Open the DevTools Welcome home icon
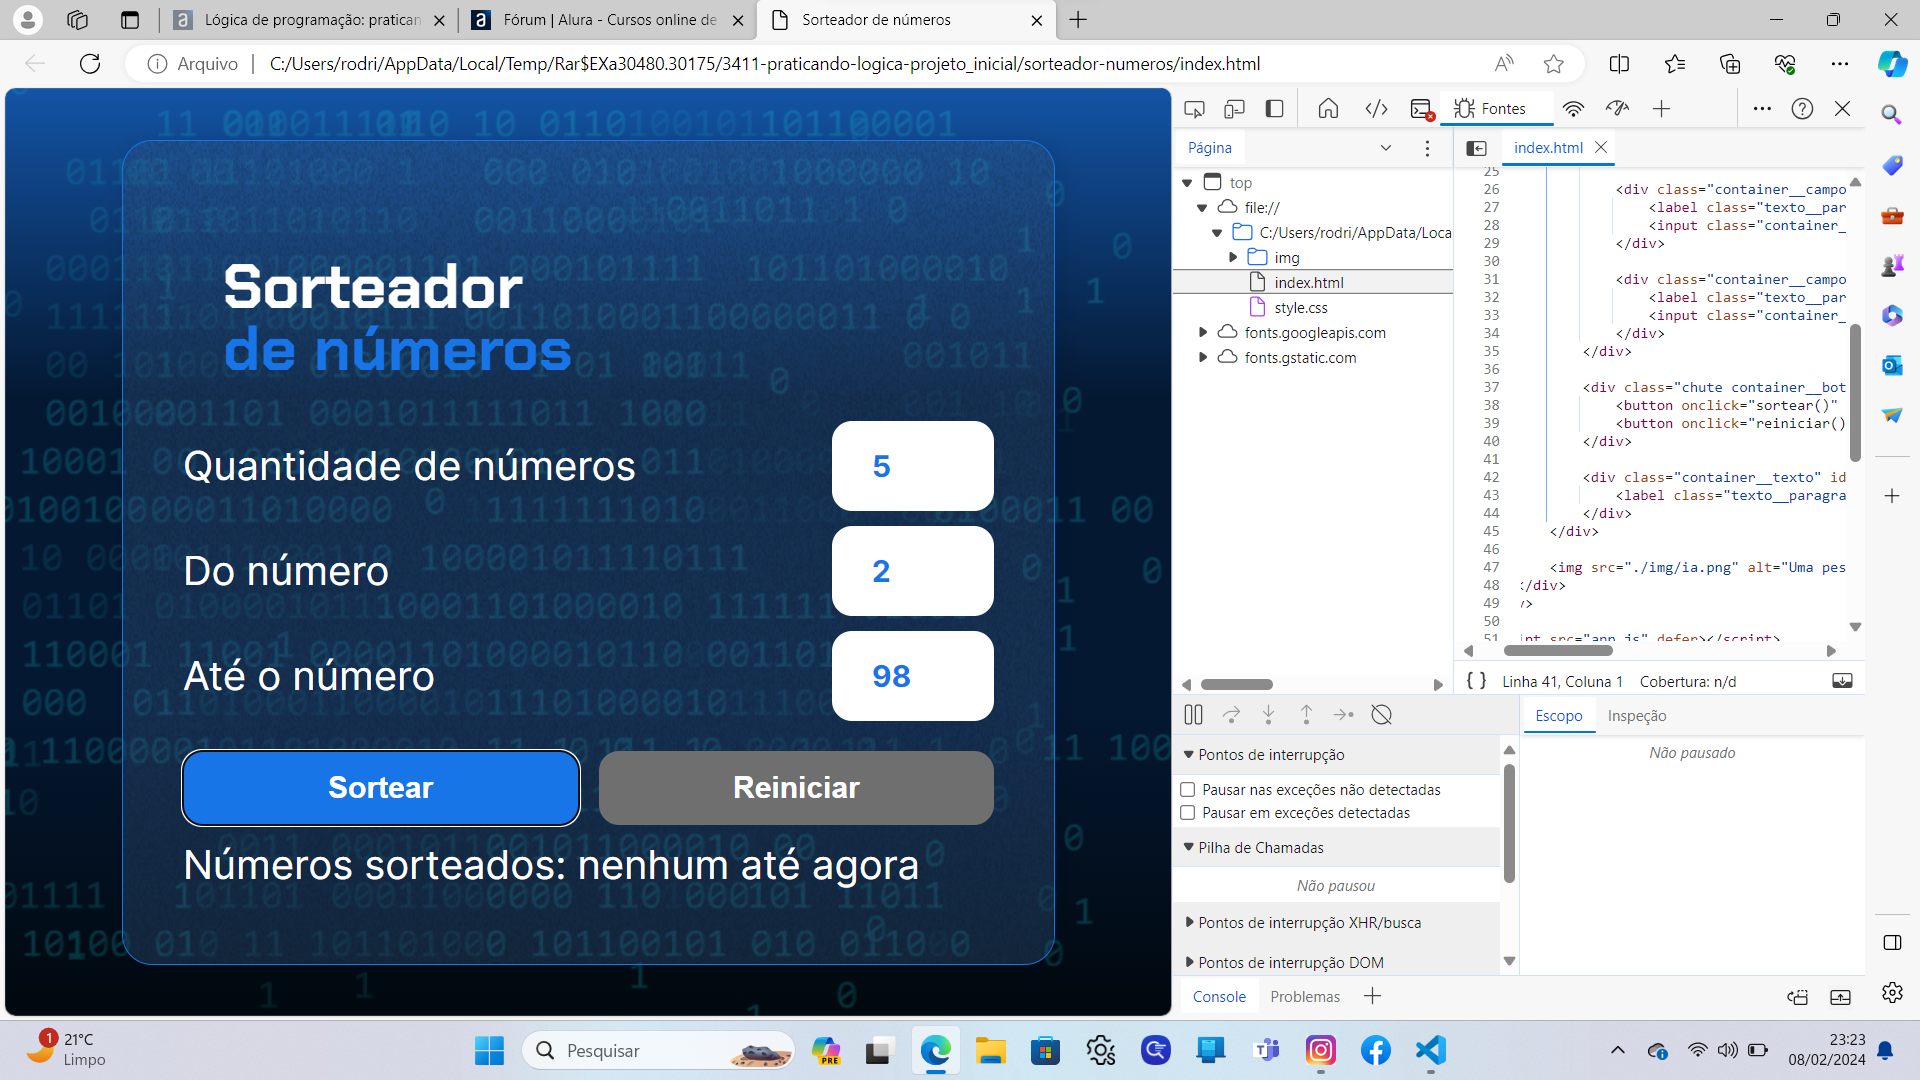This screenshot has height=1080, width=1920. point(1328,109)
